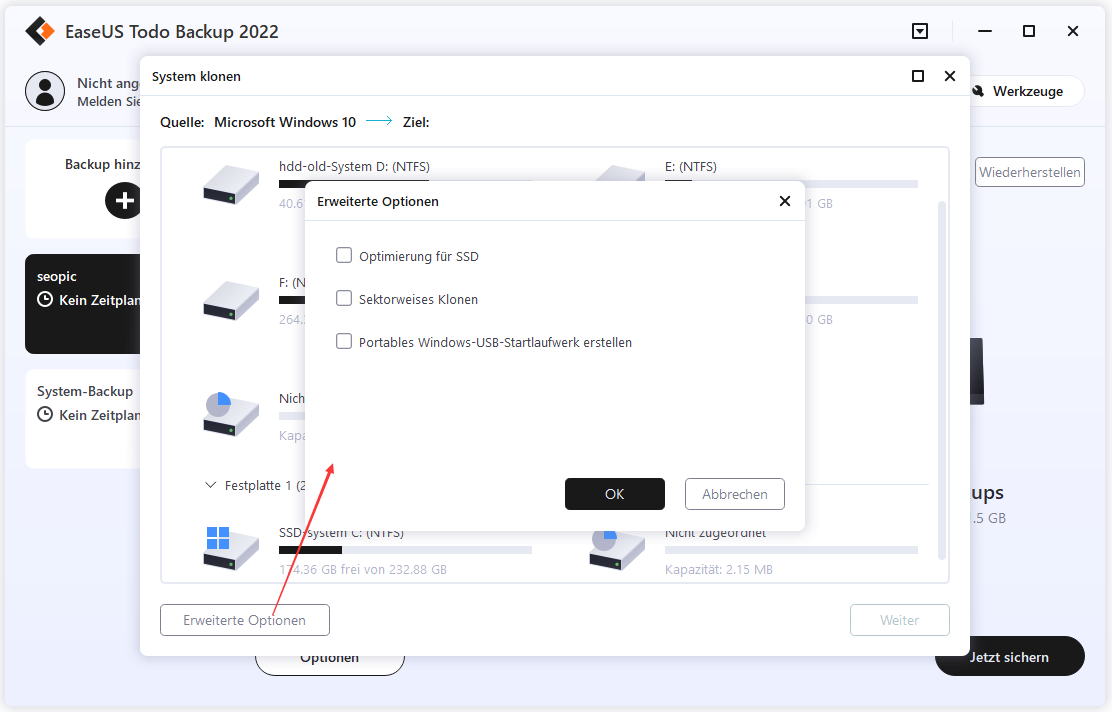Click the Wiederherstellen button
Viewport: 1112px width, 712px height.
[x=1030, y=172]
